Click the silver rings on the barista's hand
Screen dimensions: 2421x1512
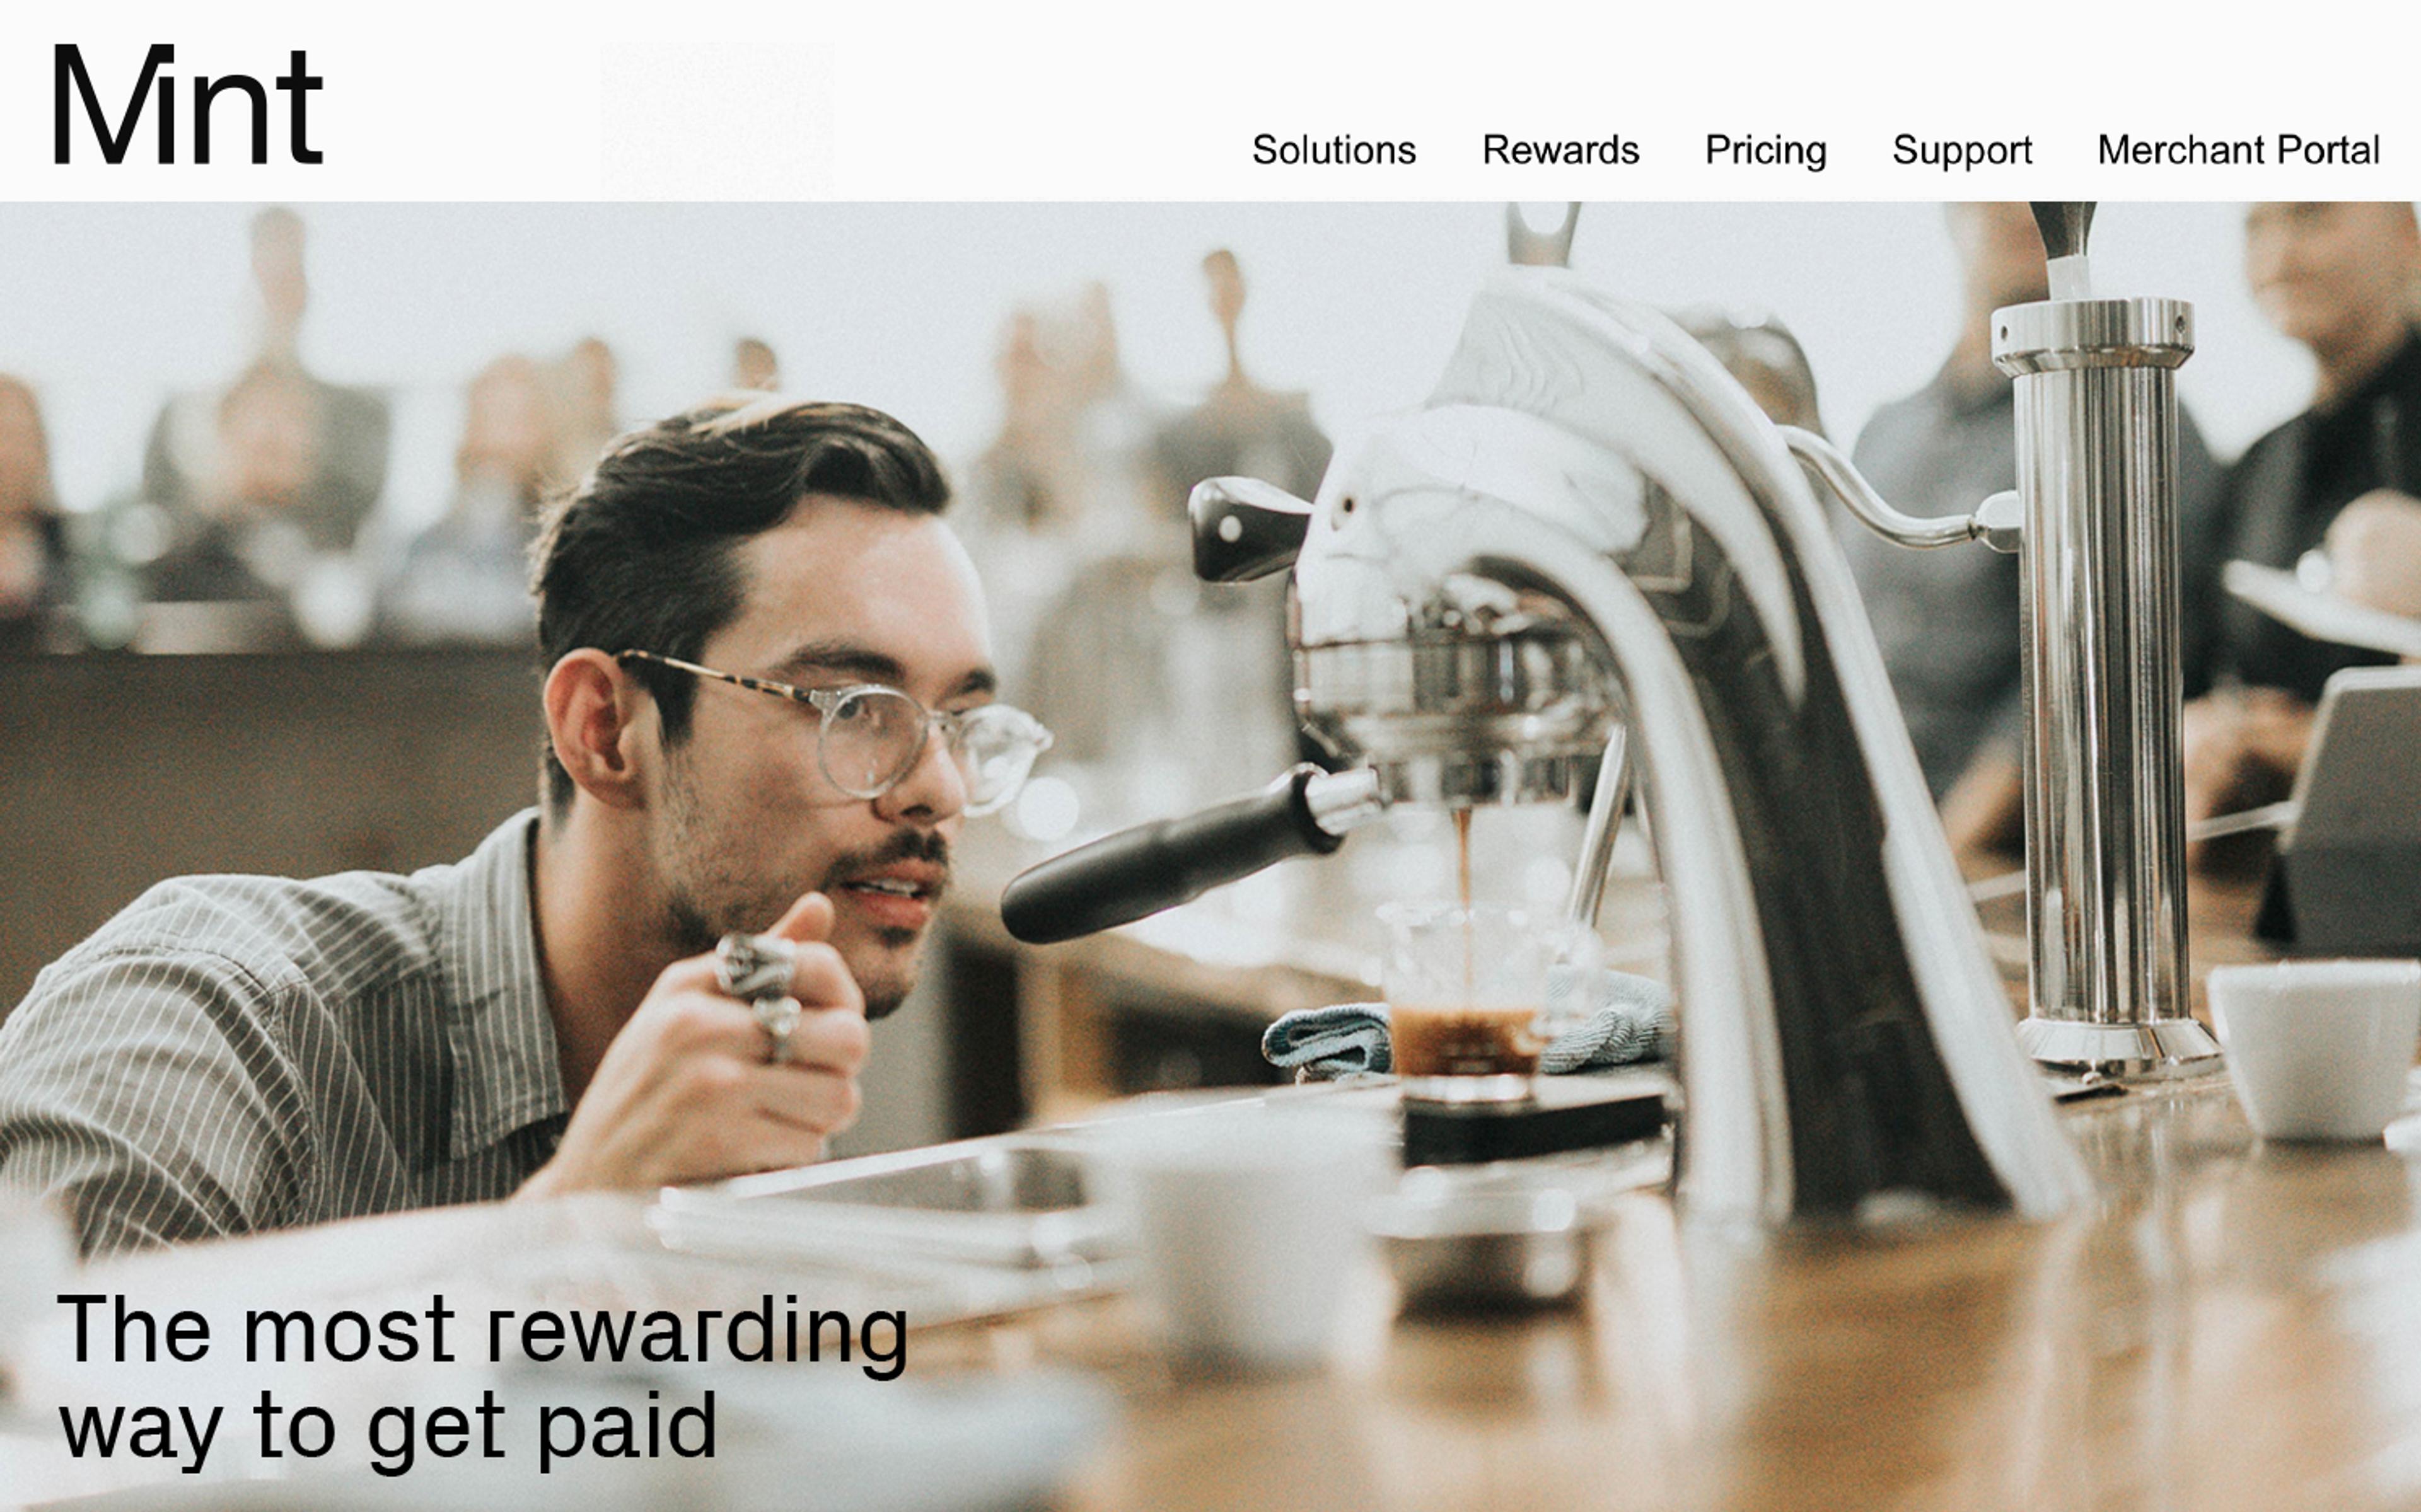(760, 990)
